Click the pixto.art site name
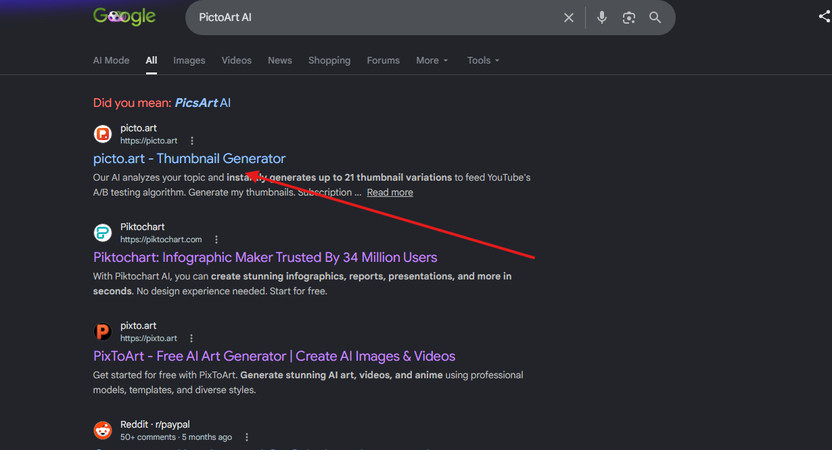 click(138, 325)
